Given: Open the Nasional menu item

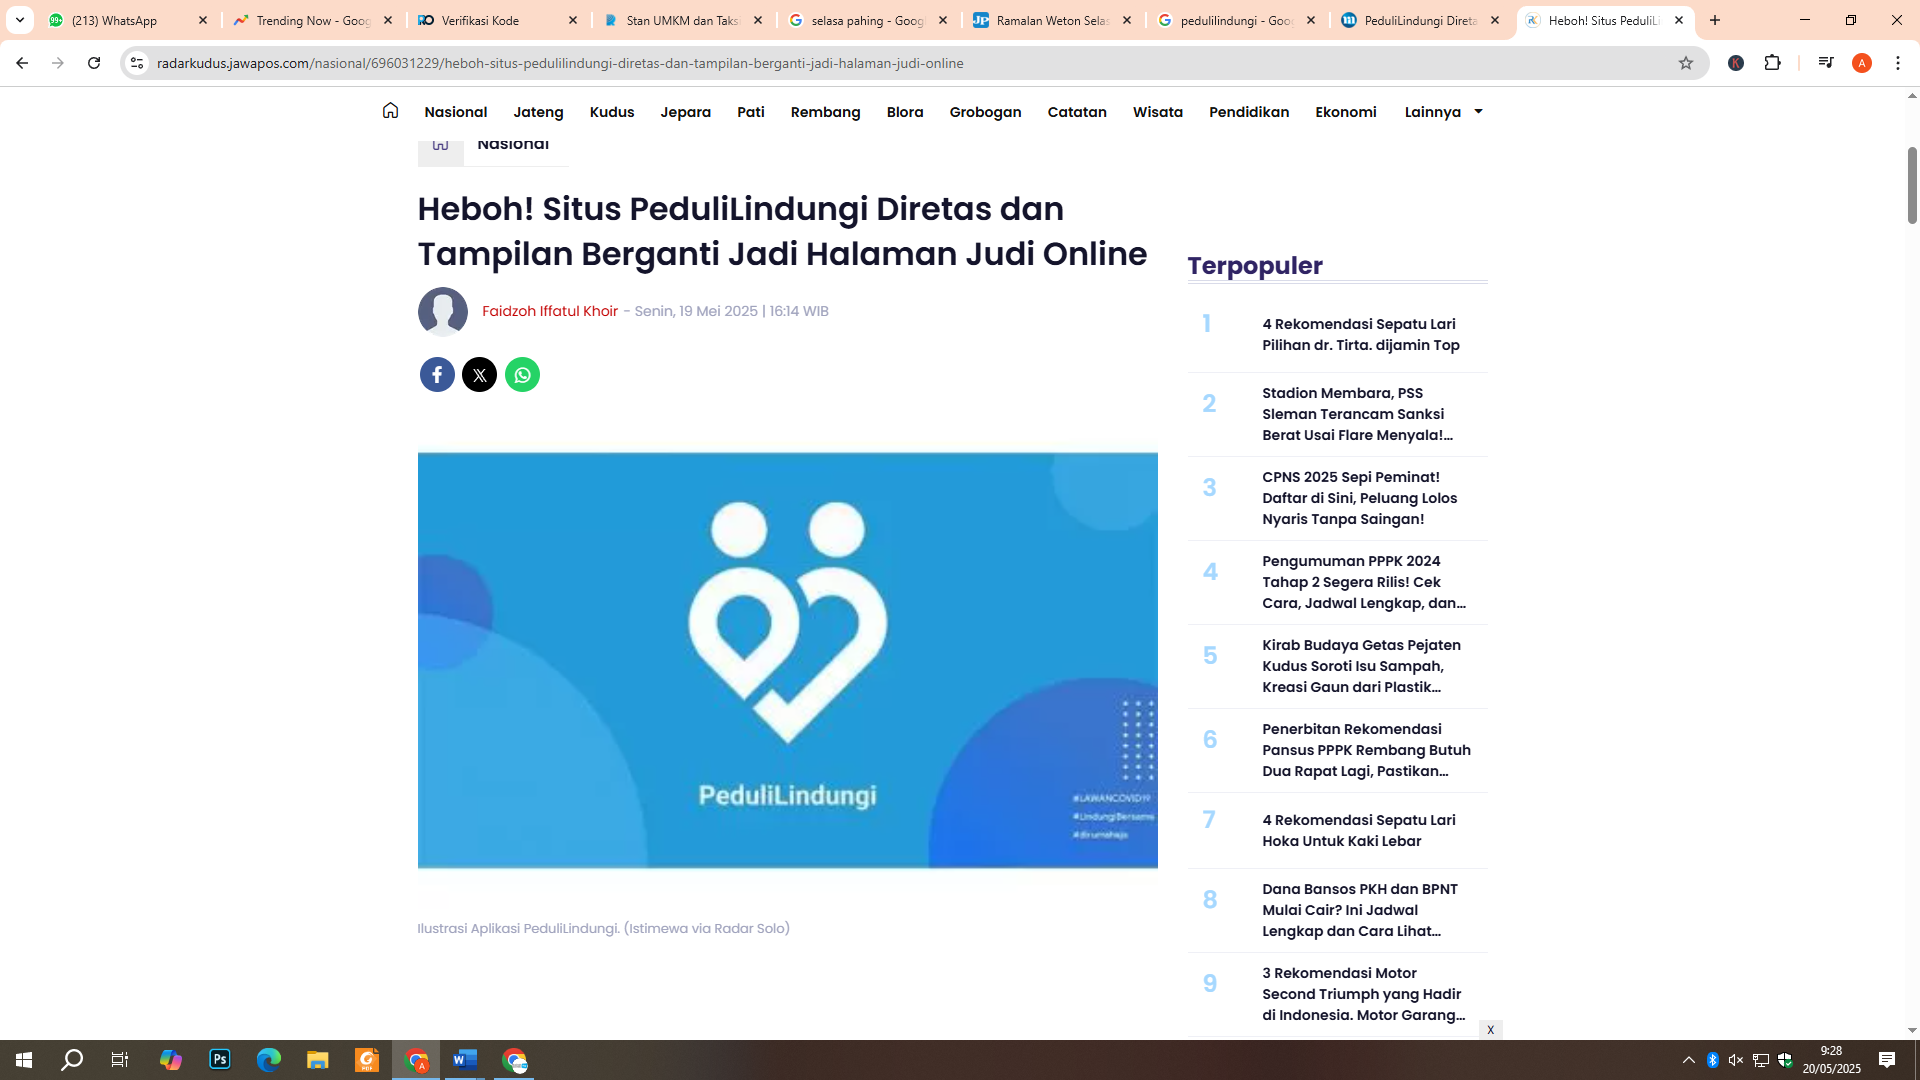Looking at the screenshot, I should [455, 112].
